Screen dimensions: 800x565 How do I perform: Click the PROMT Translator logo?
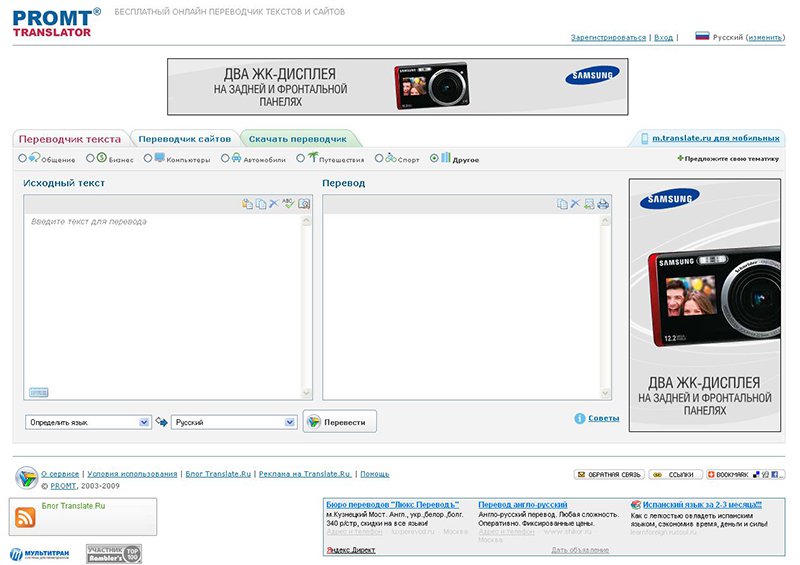(56, 22)
